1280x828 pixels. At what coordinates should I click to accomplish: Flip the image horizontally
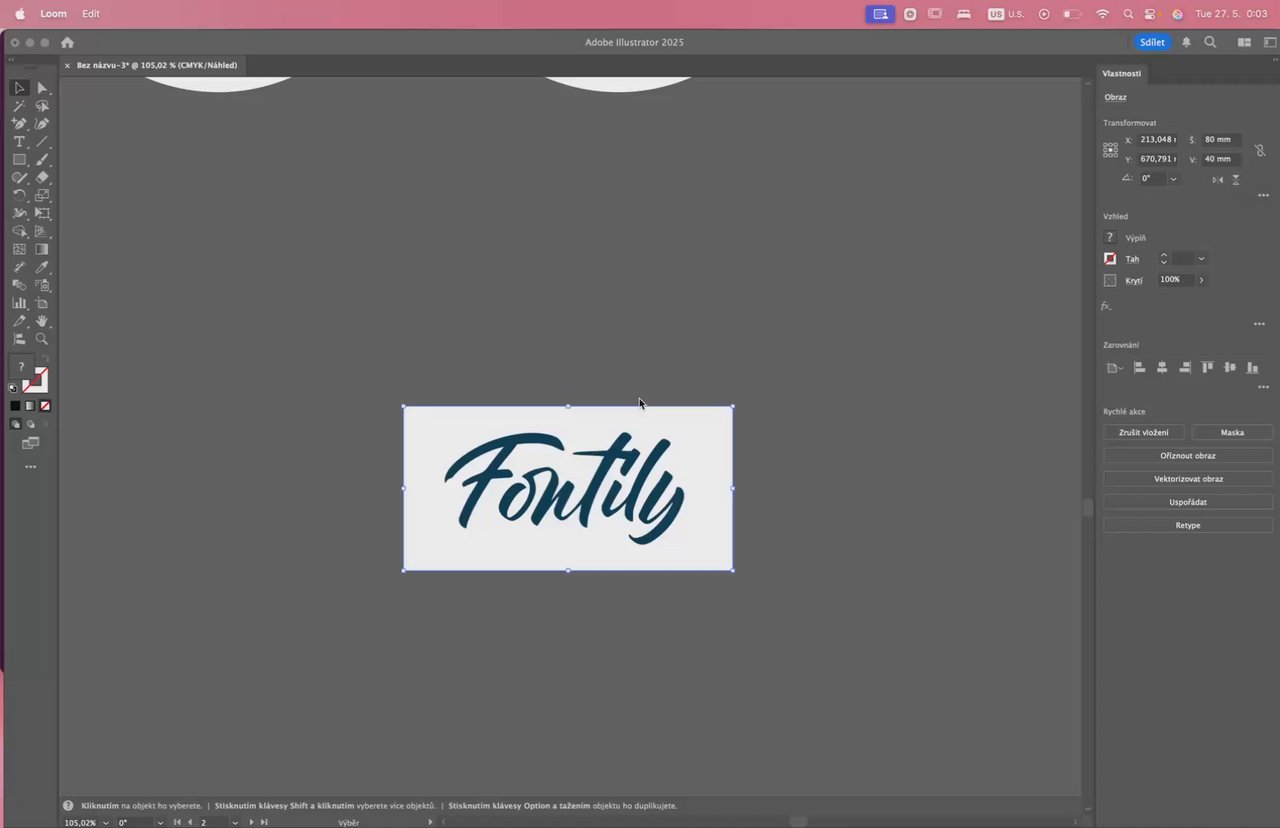tap(1217, 179)
